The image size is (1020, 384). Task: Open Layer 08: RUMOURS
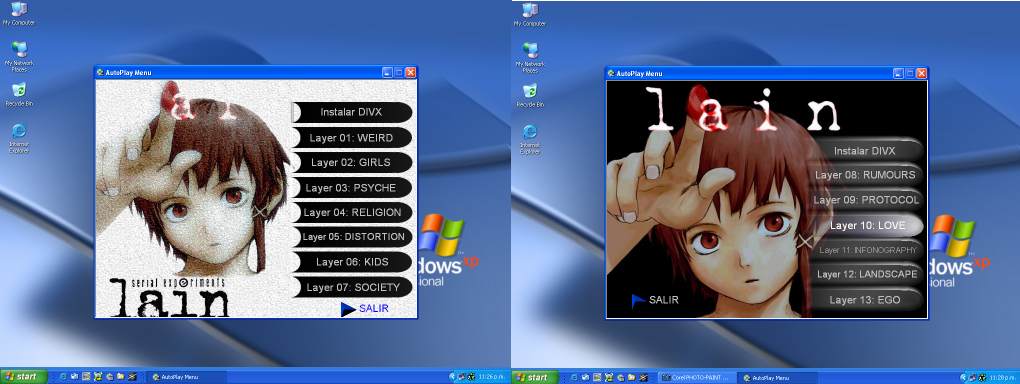[x=865, y=175]
